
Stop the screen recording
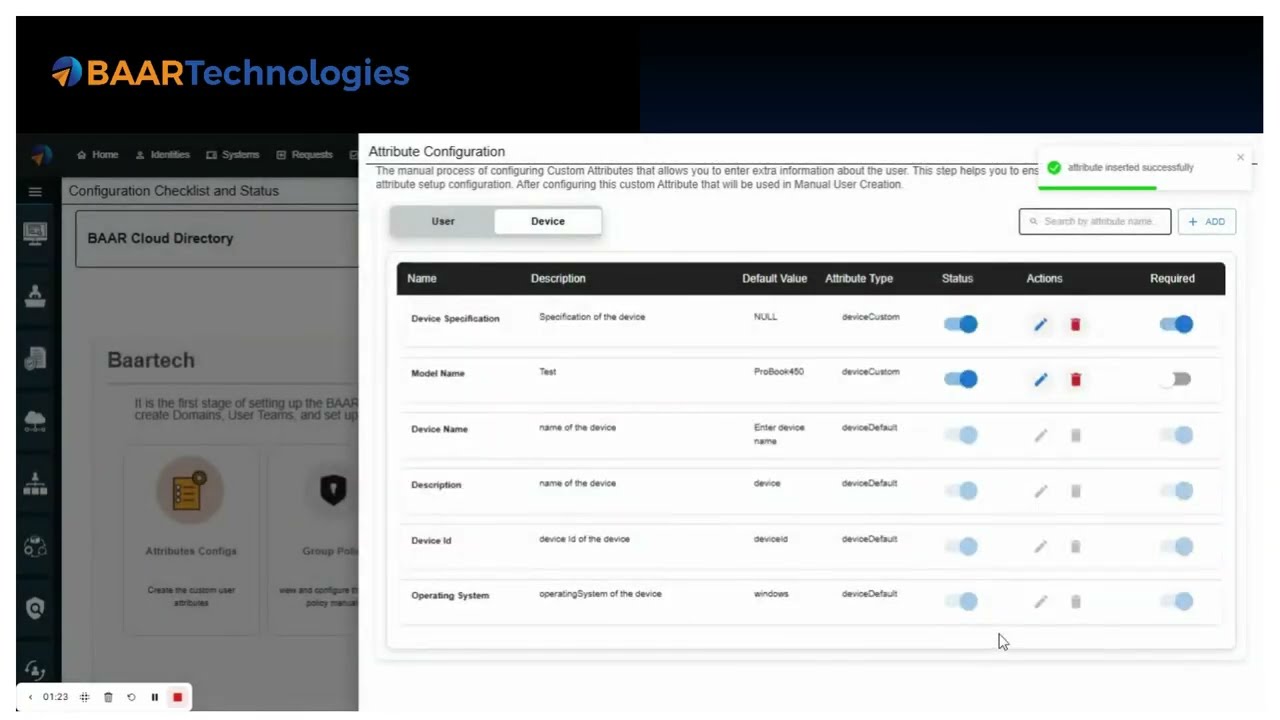pos(177,697)
